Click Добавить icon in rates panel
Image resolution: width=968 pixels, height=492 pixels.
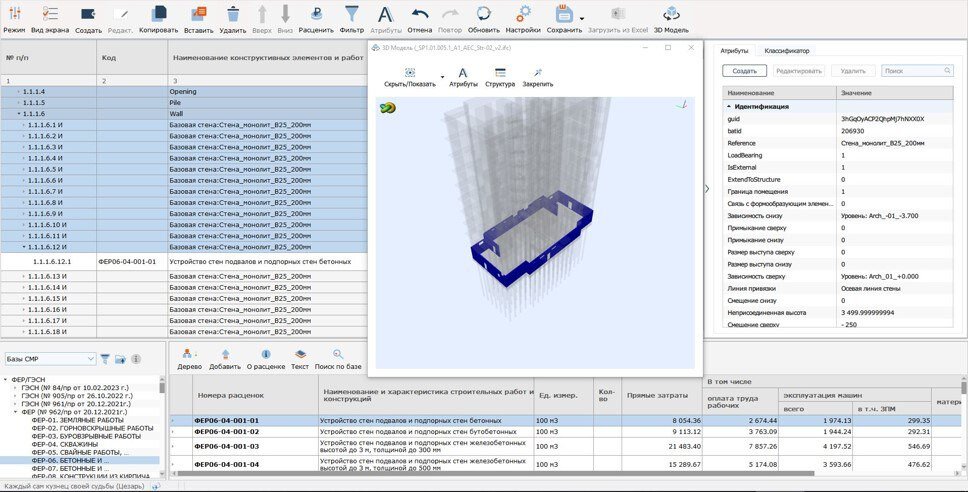point(225,354)
